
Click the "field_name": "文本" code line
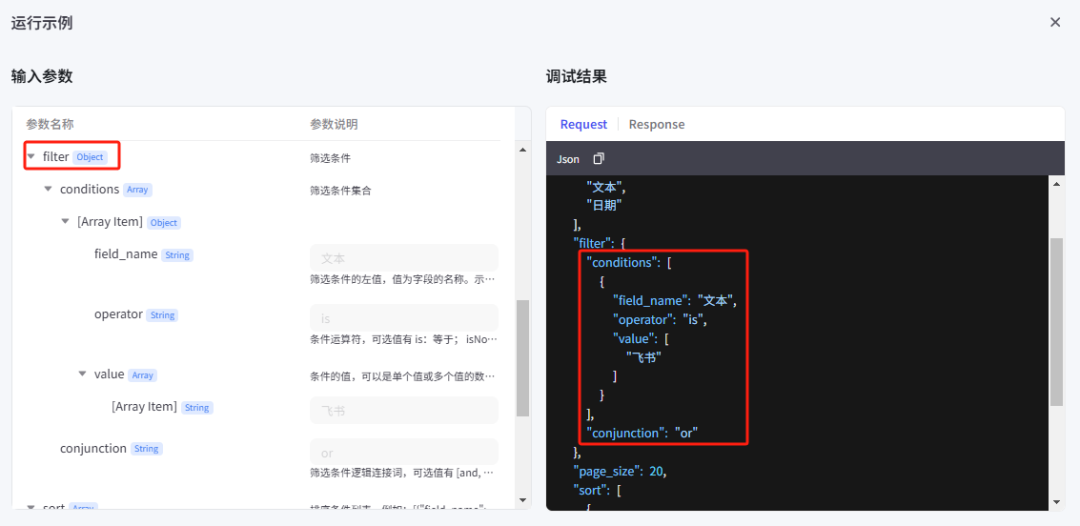[x=676, y=301]
